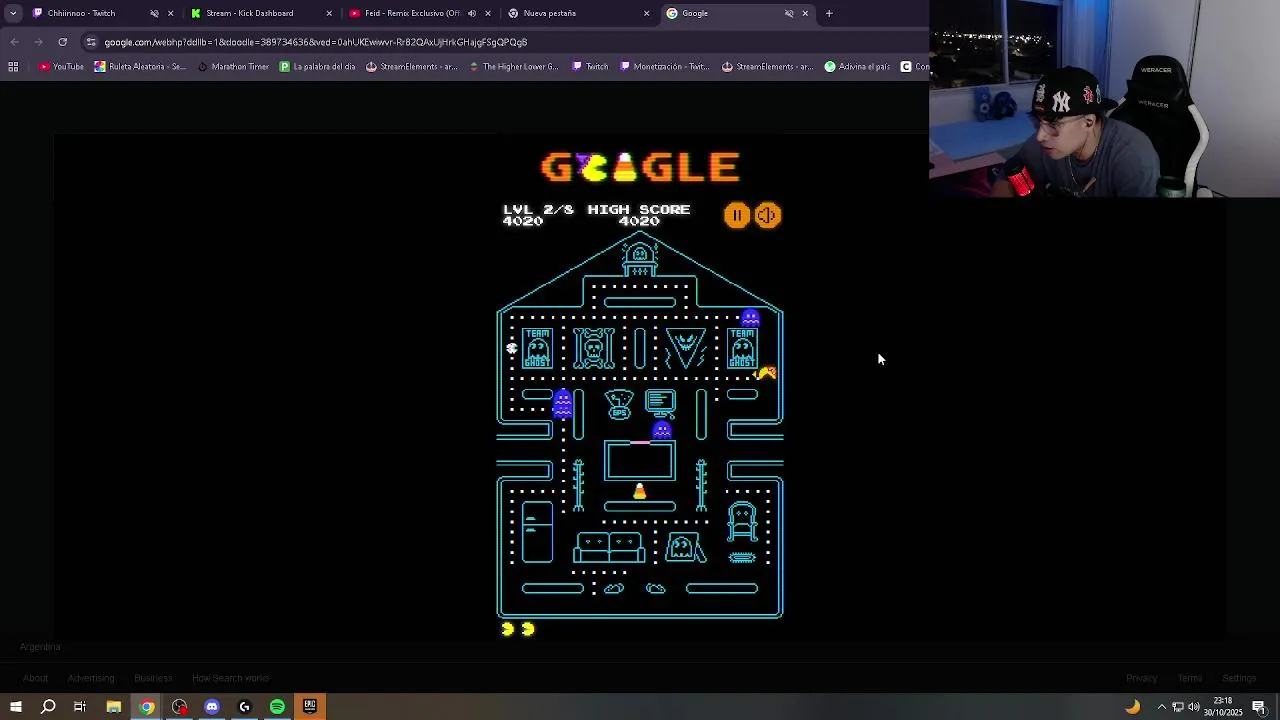Open the first StreamElements bookmark

tap(411, 67)
